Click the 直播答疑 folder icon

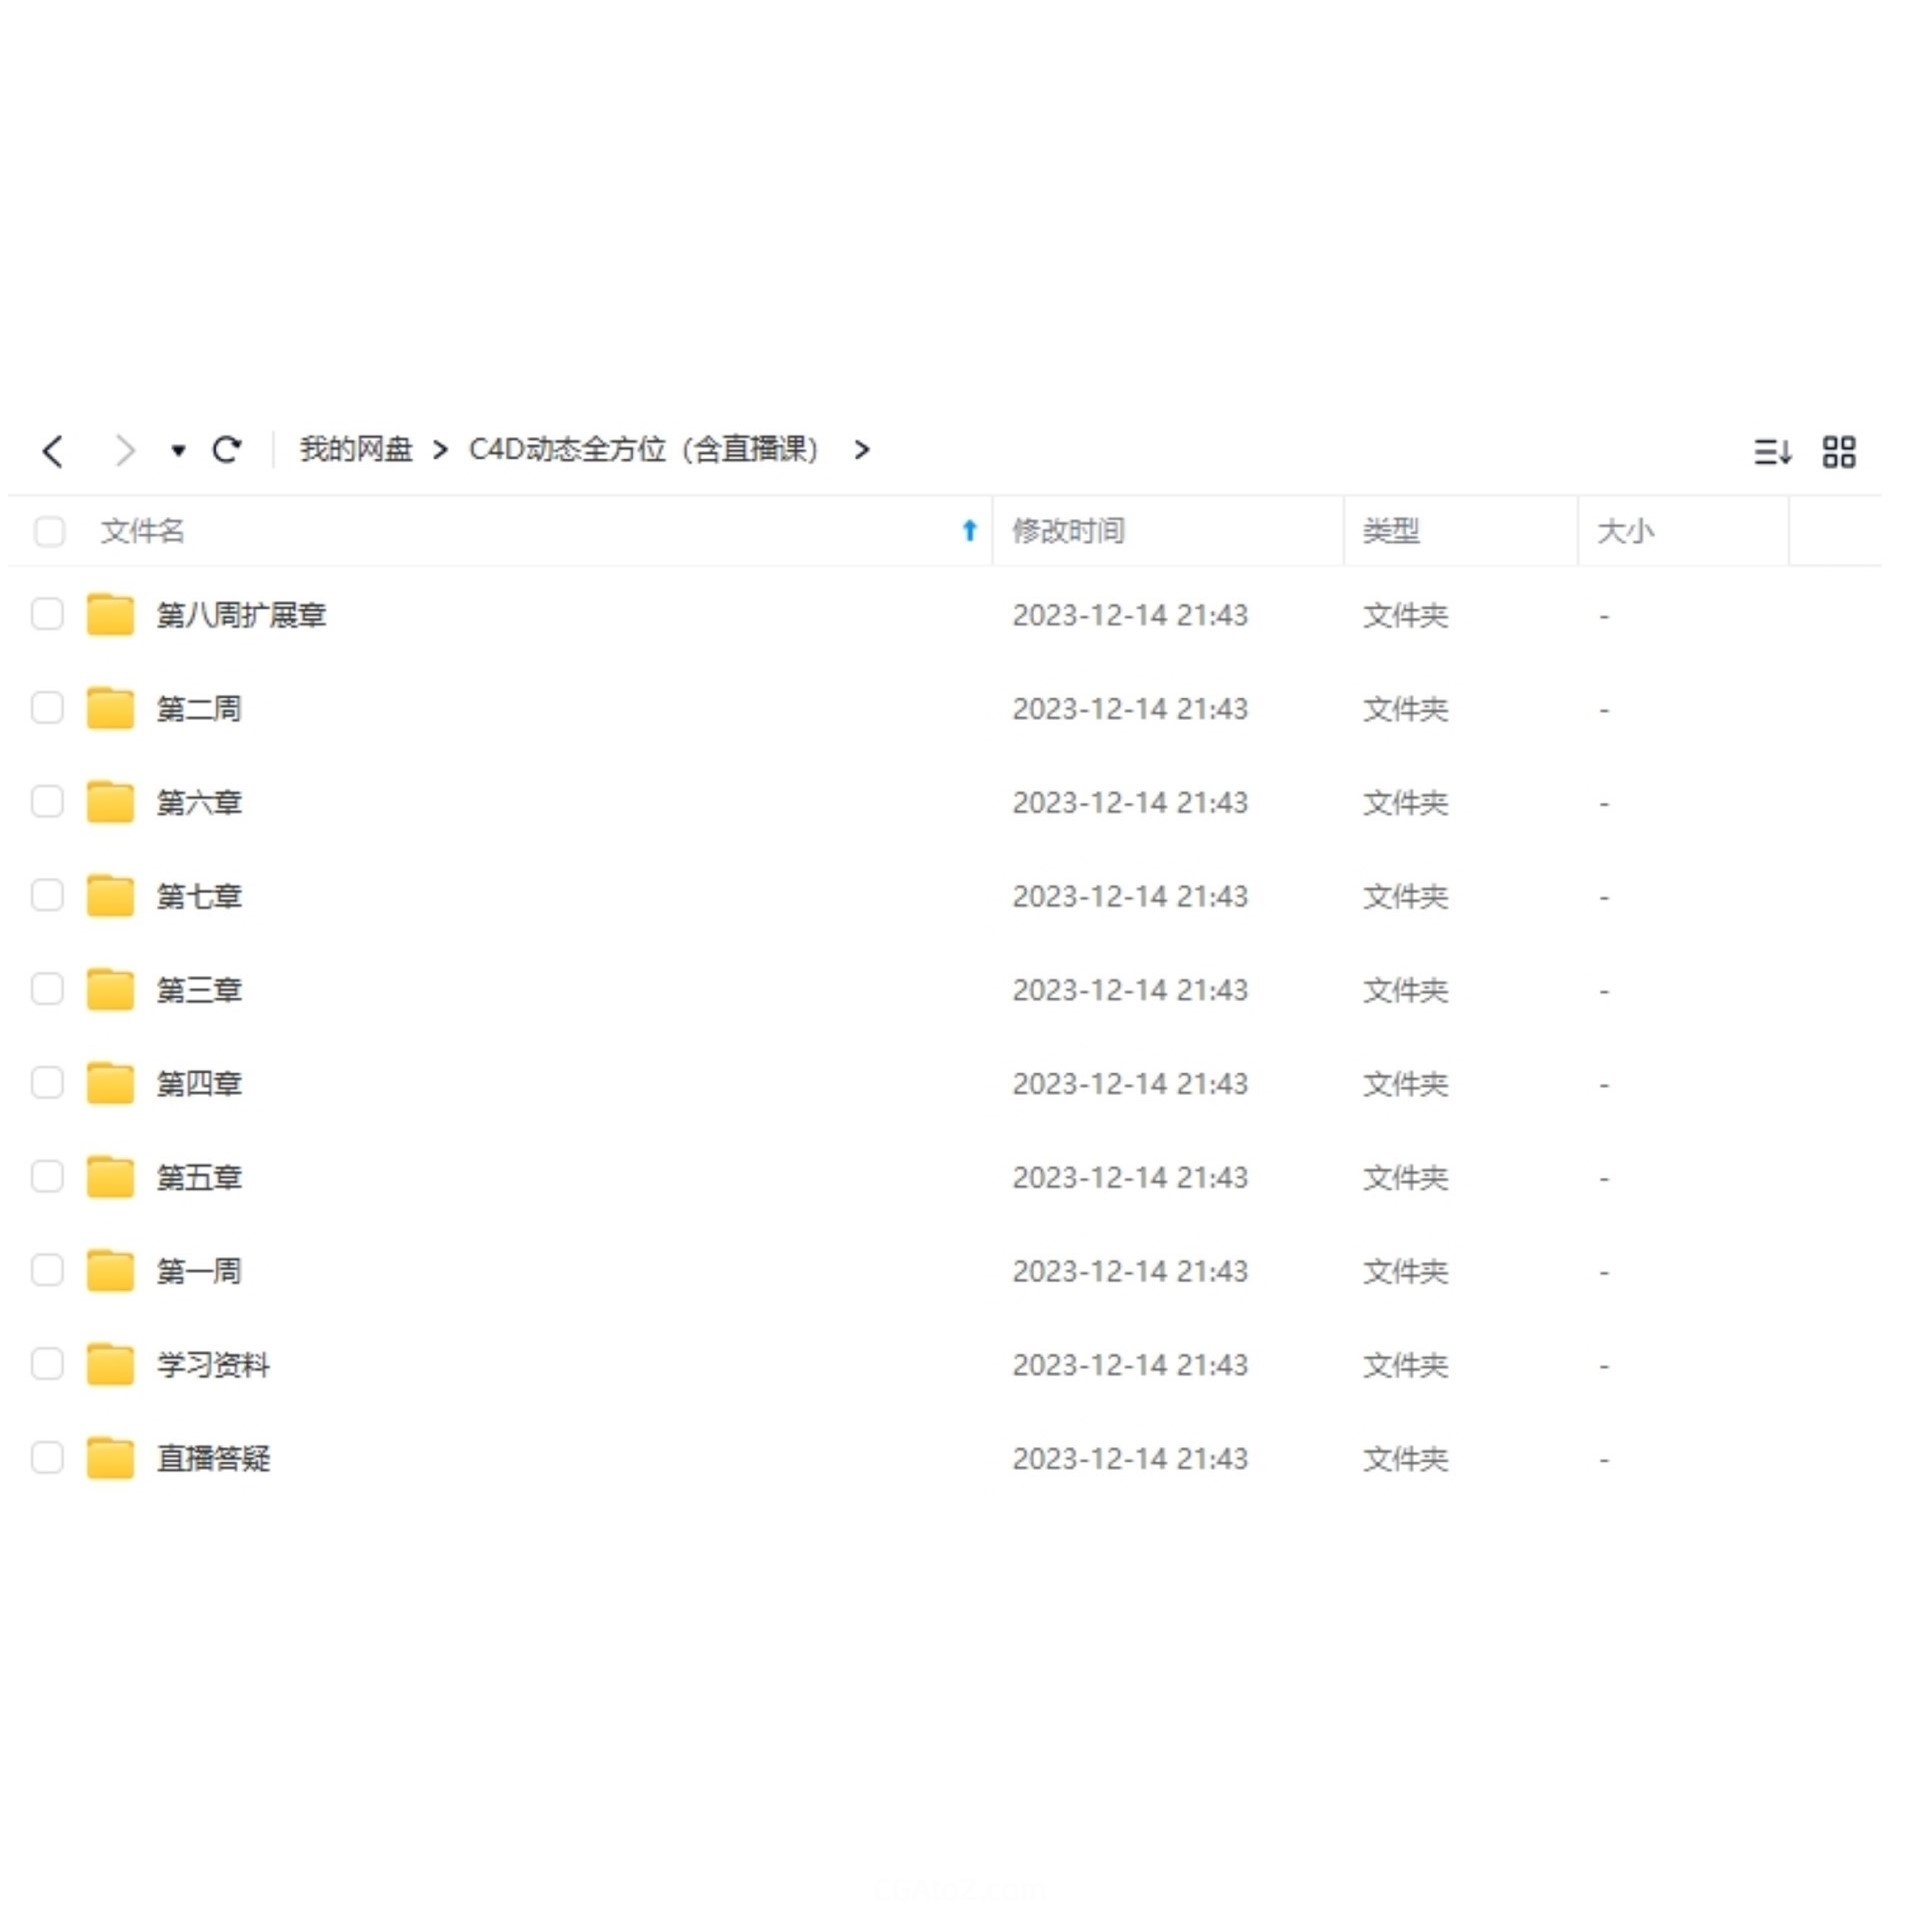tap(110, 1458)
